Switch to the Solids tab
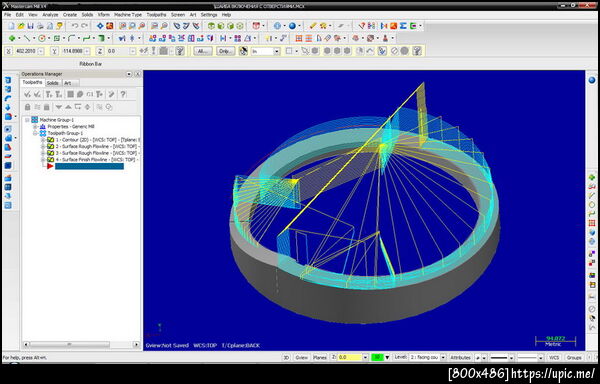 click(52, 83)
